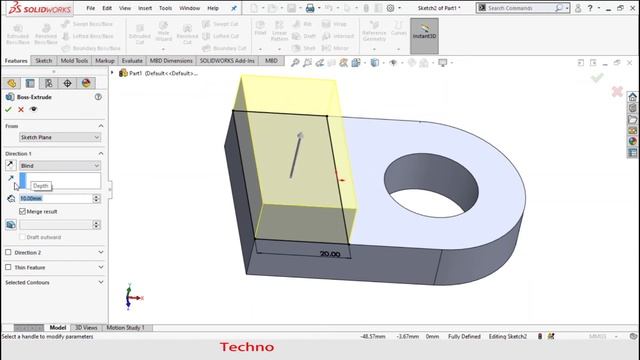
Task: Expand the Part1 tree in the viewport
Action: [112, 73]
